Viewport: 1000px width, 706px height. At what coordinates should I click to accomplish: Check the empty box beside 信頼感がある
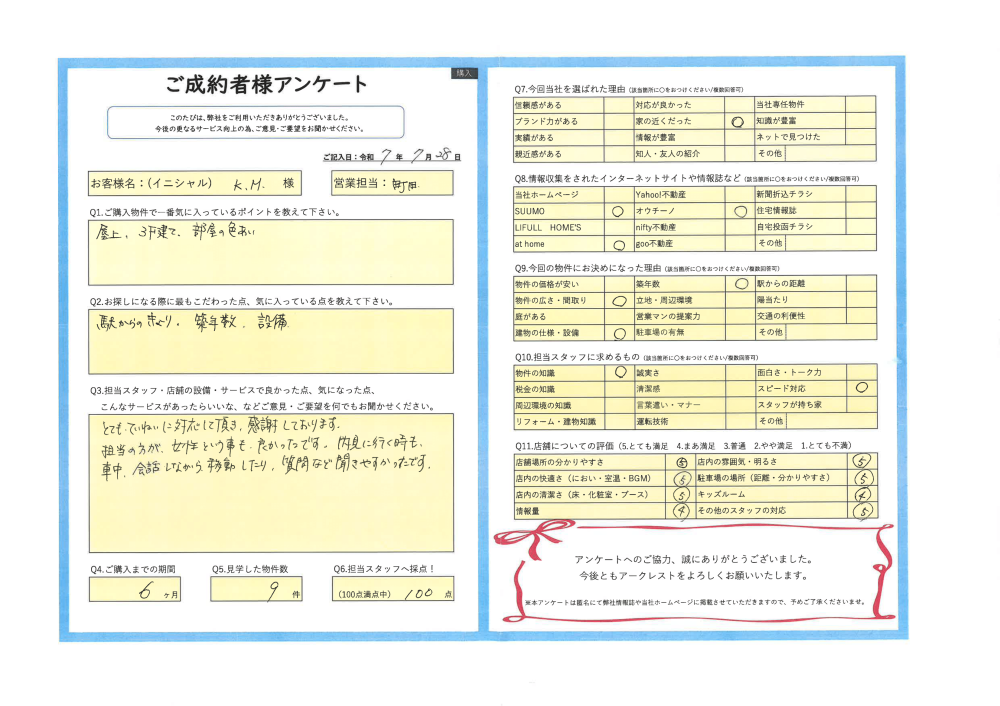617,105
